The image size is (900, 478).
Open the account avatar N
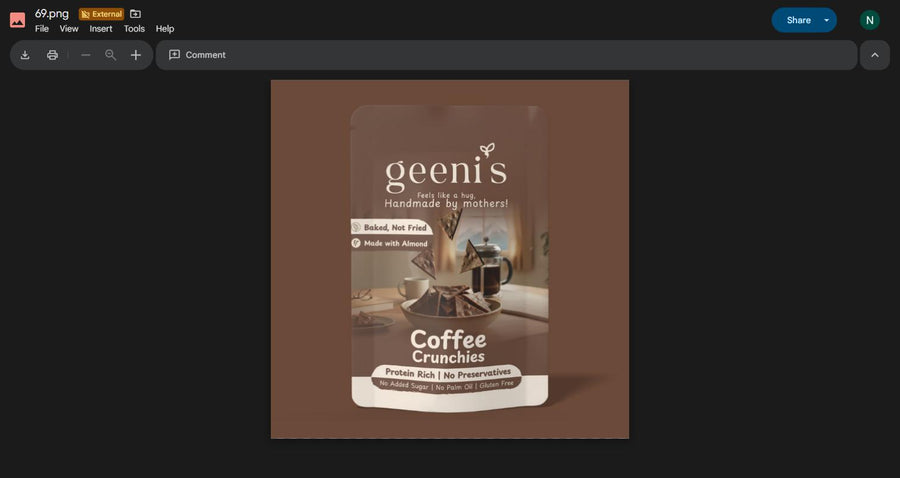click(x=870, y=20)
